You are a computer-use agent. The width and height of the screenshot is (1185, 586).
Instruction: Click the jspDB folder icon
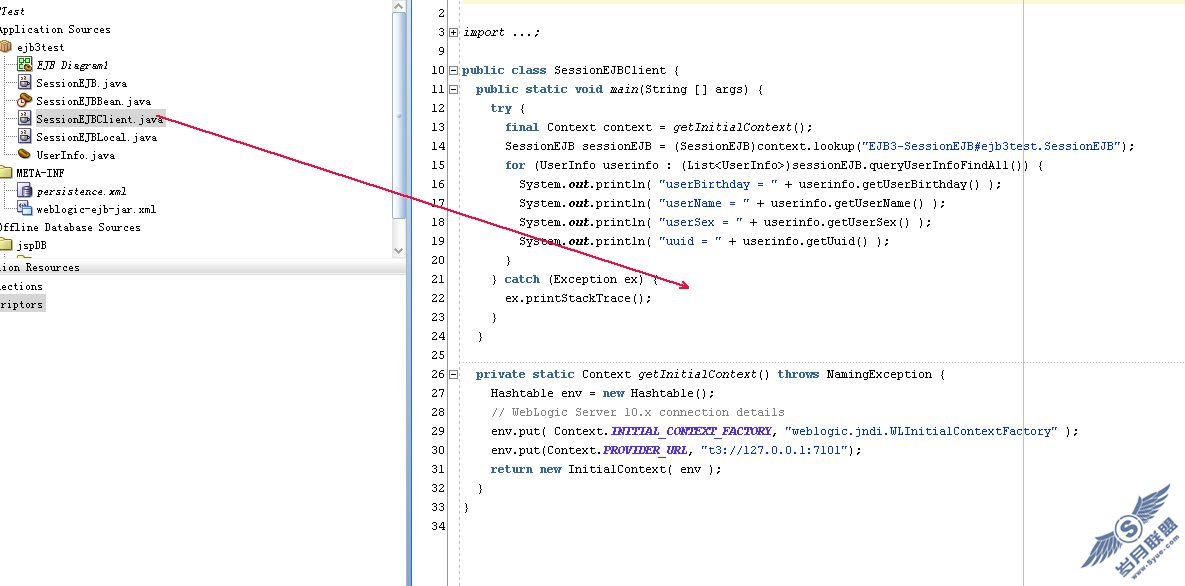[x=6, y=245]
